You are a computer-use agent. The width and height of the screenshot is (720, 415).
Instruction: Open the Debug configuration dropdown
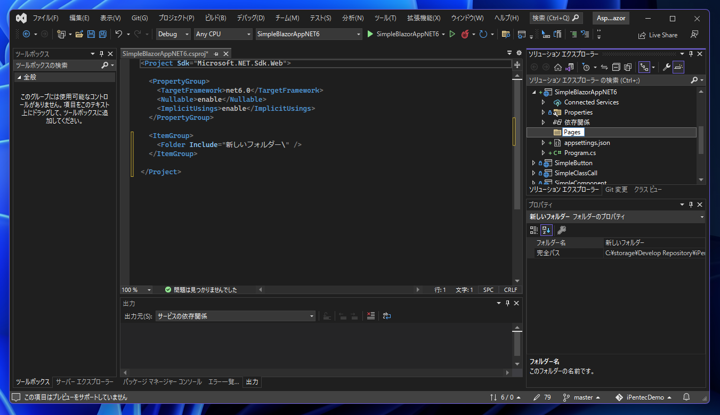pyautogui.click(x=173, y=34)
